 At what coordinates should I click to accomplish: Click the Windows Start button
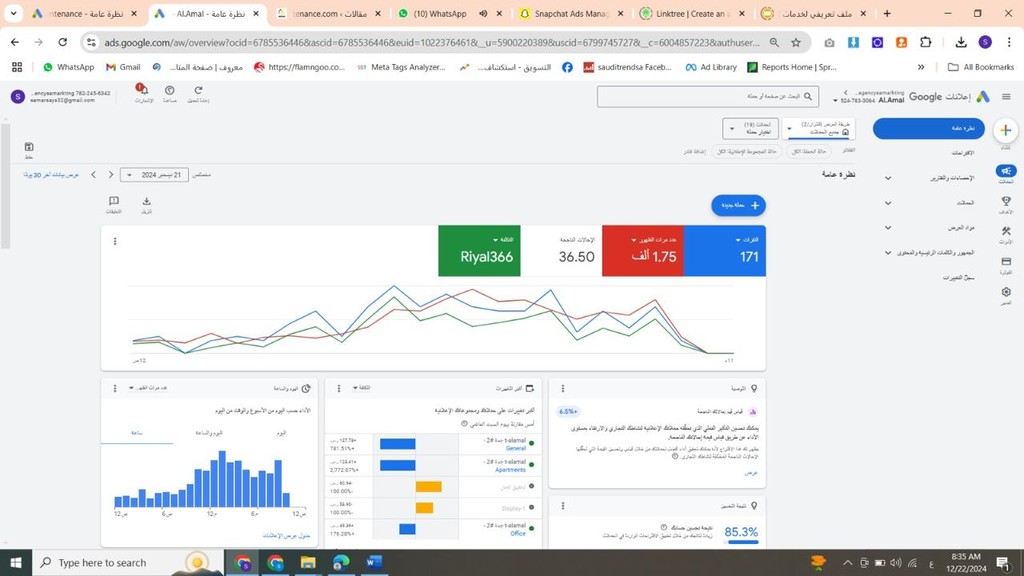pyautogui.click(x=16, y=562)
